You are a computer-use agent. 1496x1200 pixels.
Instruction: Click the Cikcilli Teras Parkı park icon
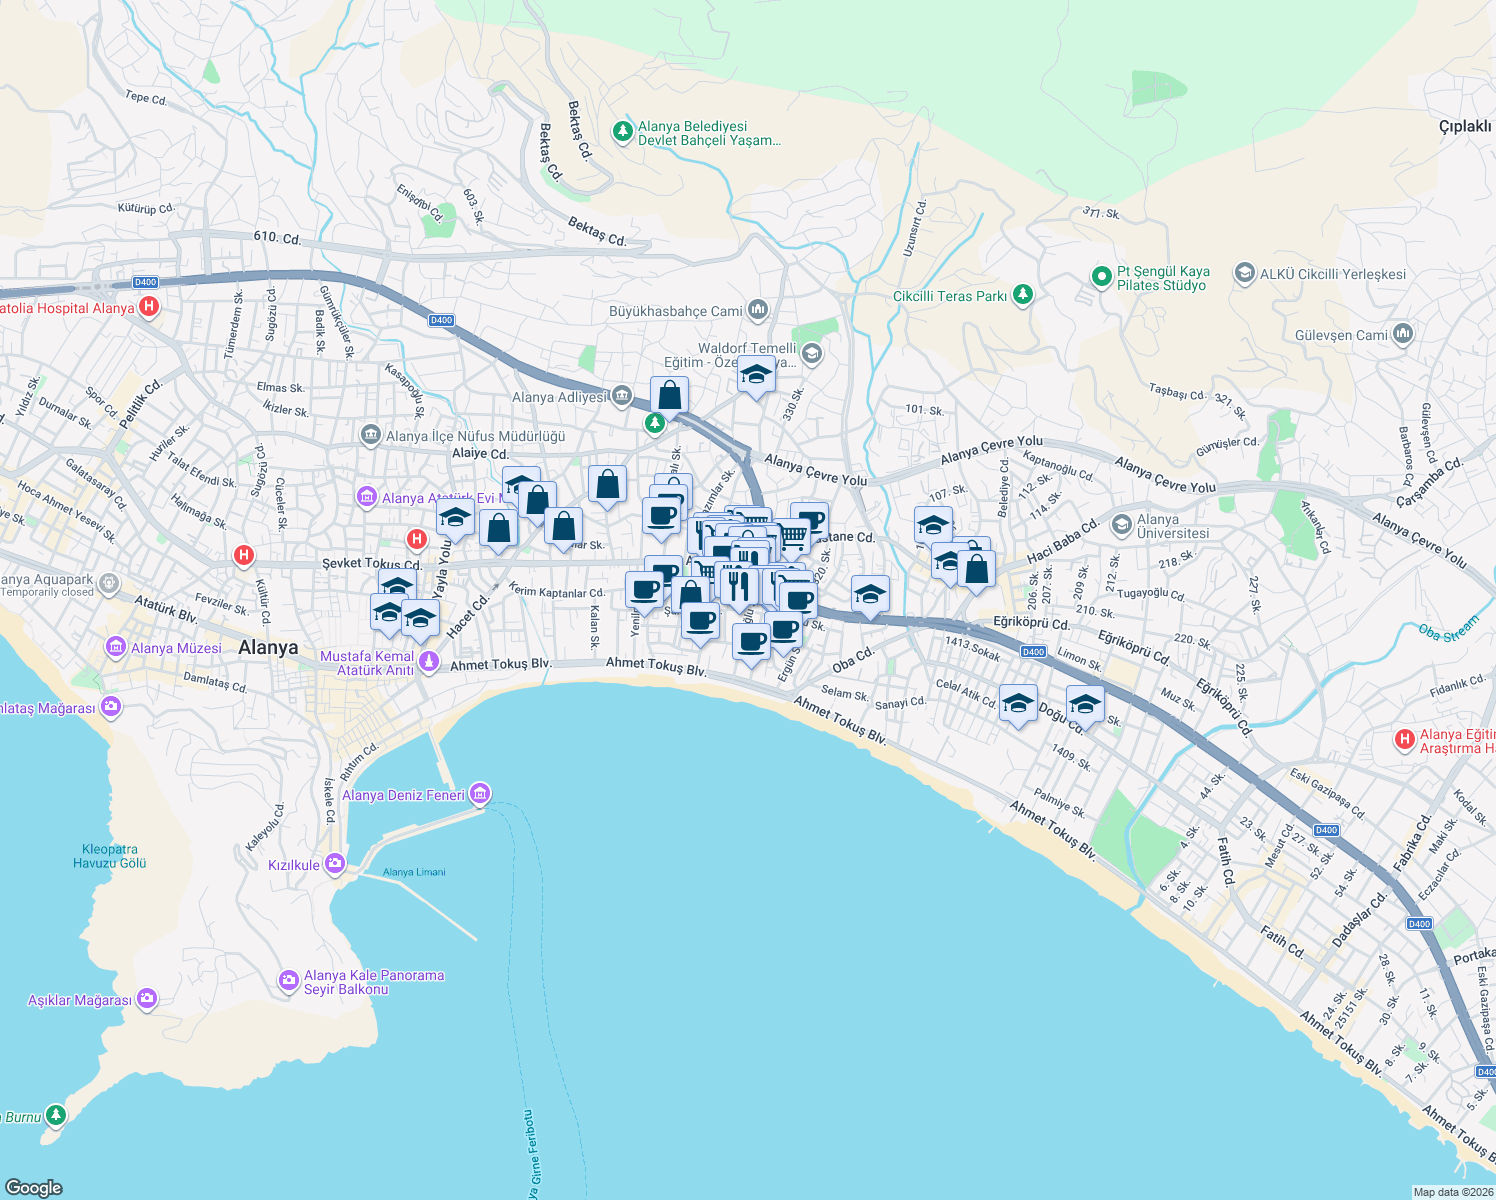(x=1021, y=295)
